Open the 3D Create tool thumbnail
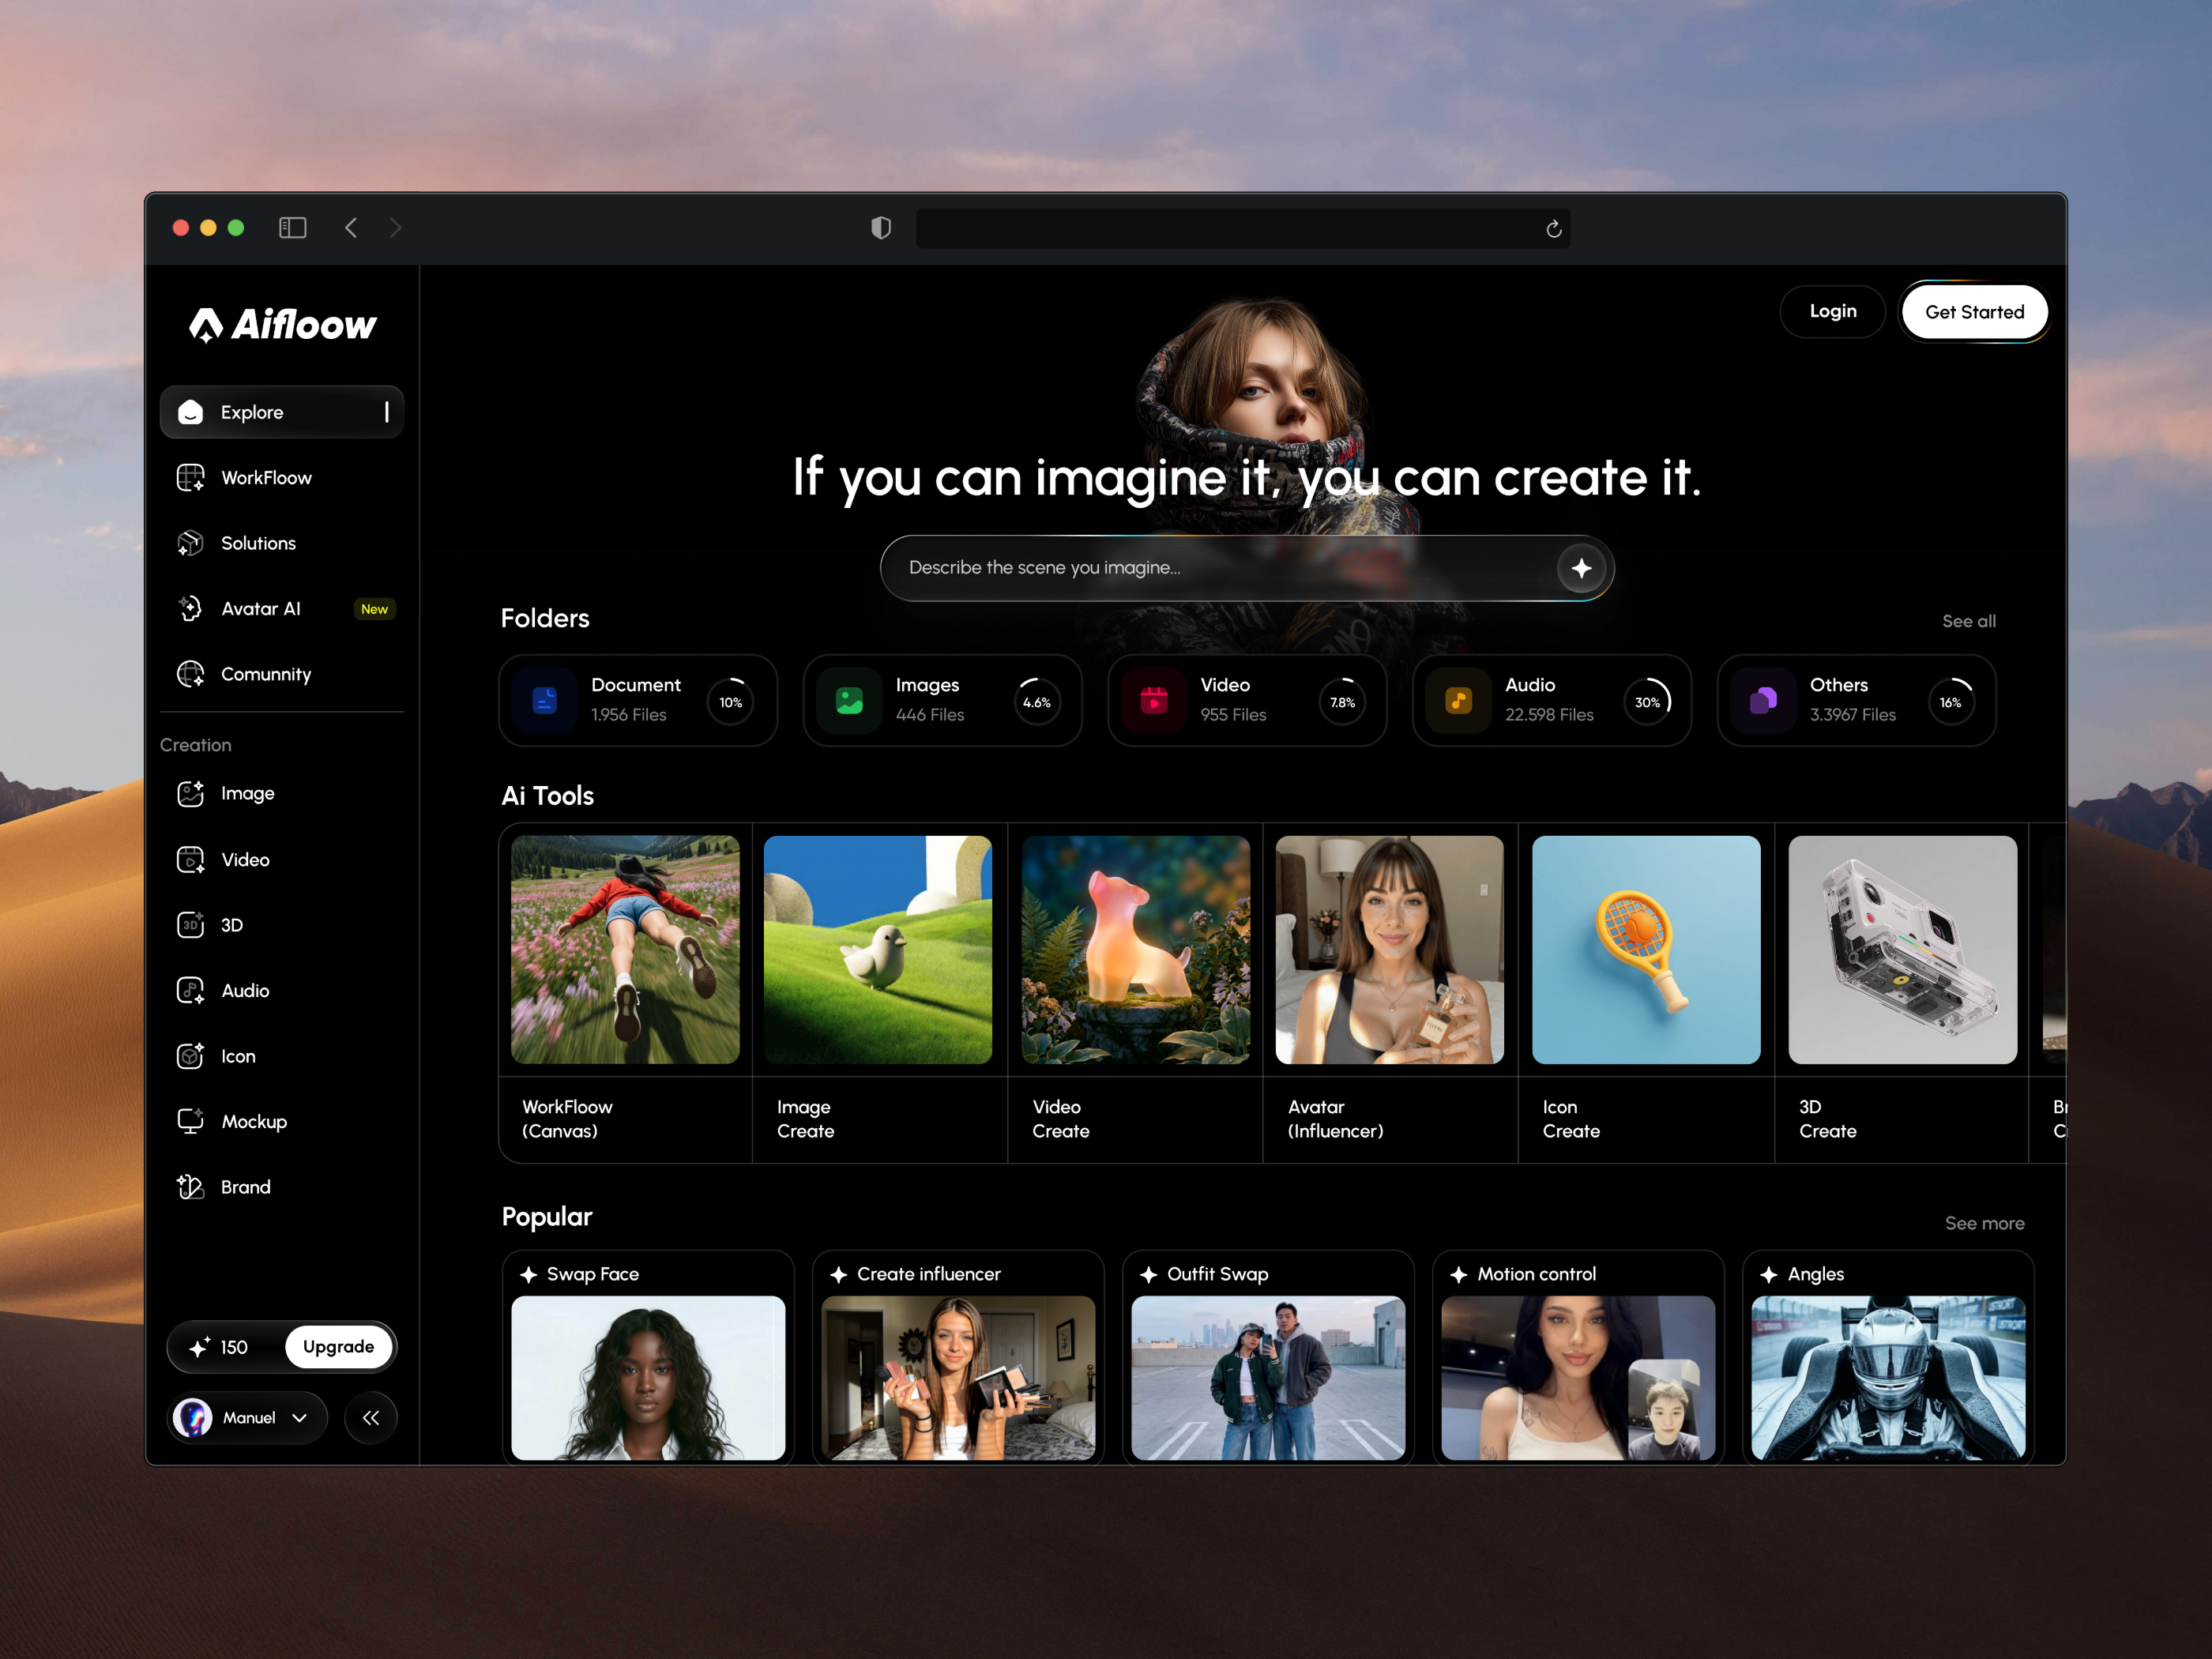The width and height of the screenshot is (2212, 1659). point(1903,950)
